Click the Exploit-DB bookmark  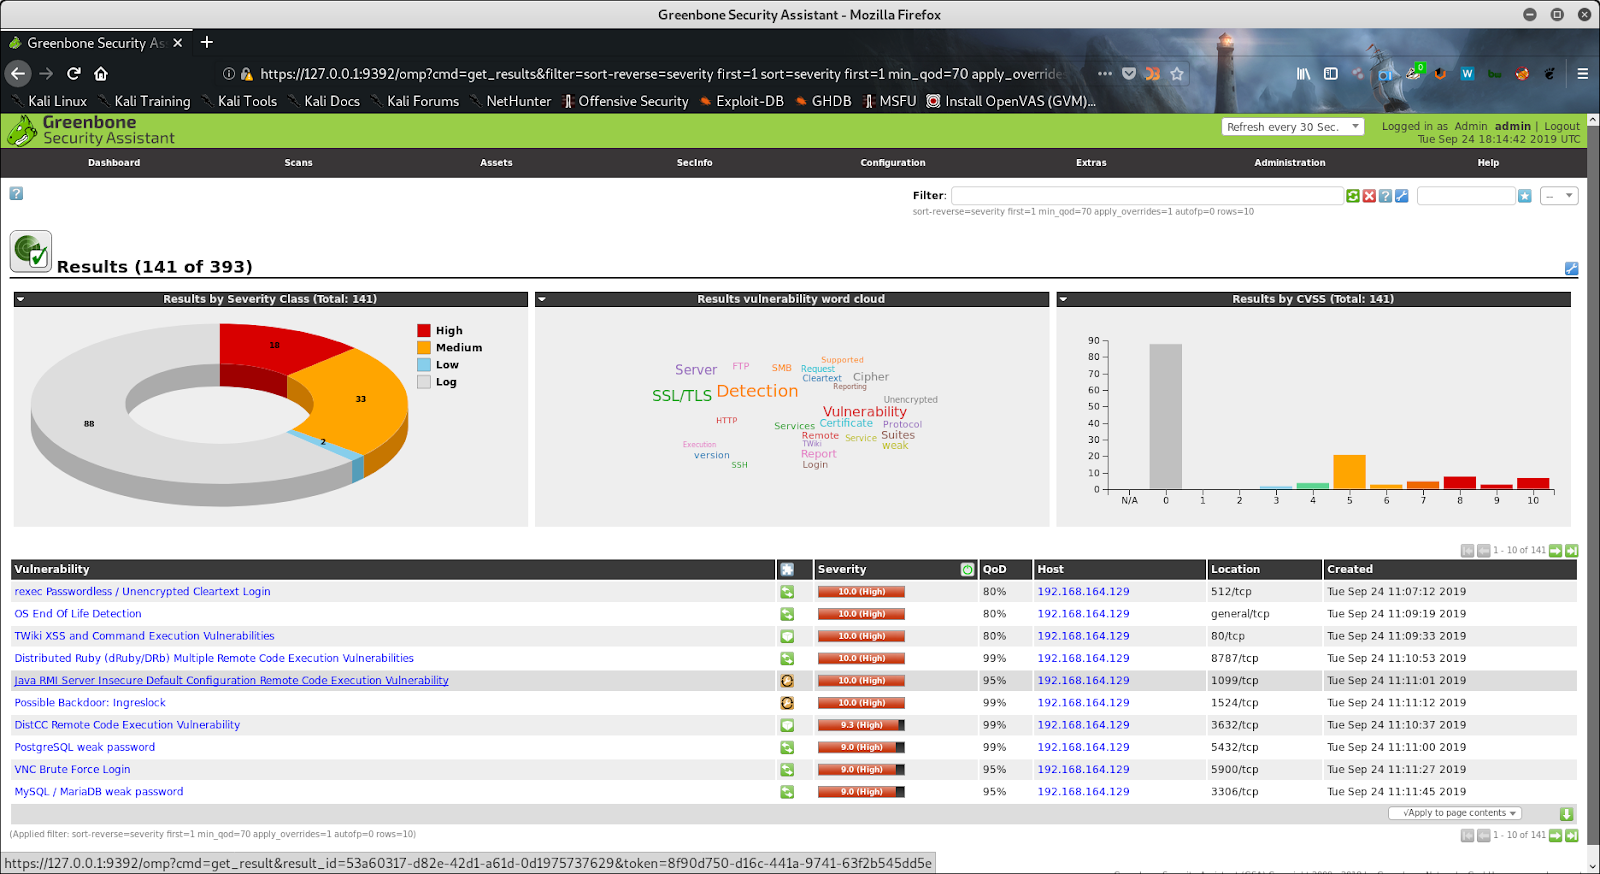coord(741,101)
